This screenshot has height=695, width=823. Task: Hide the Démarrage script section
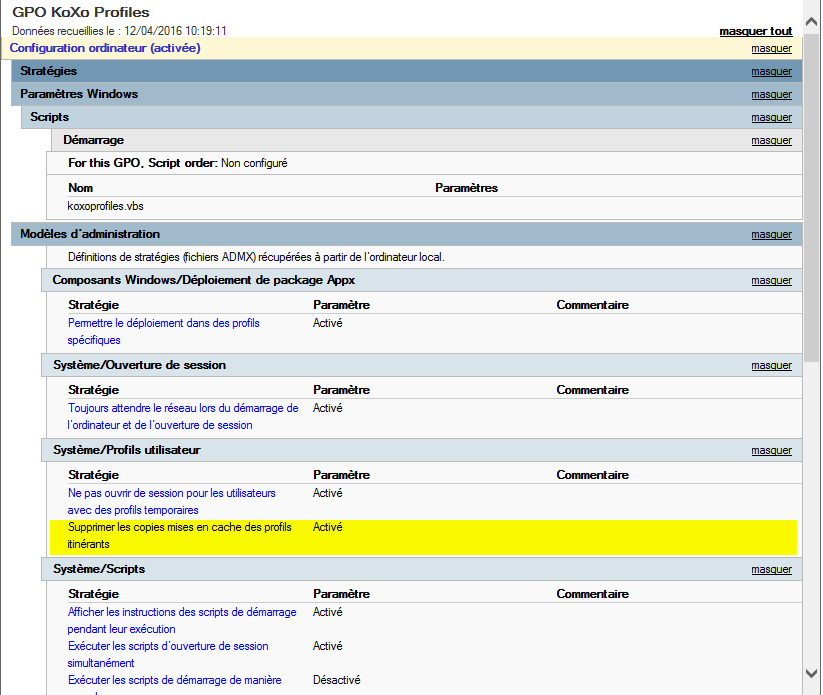(x=771, y=141)
